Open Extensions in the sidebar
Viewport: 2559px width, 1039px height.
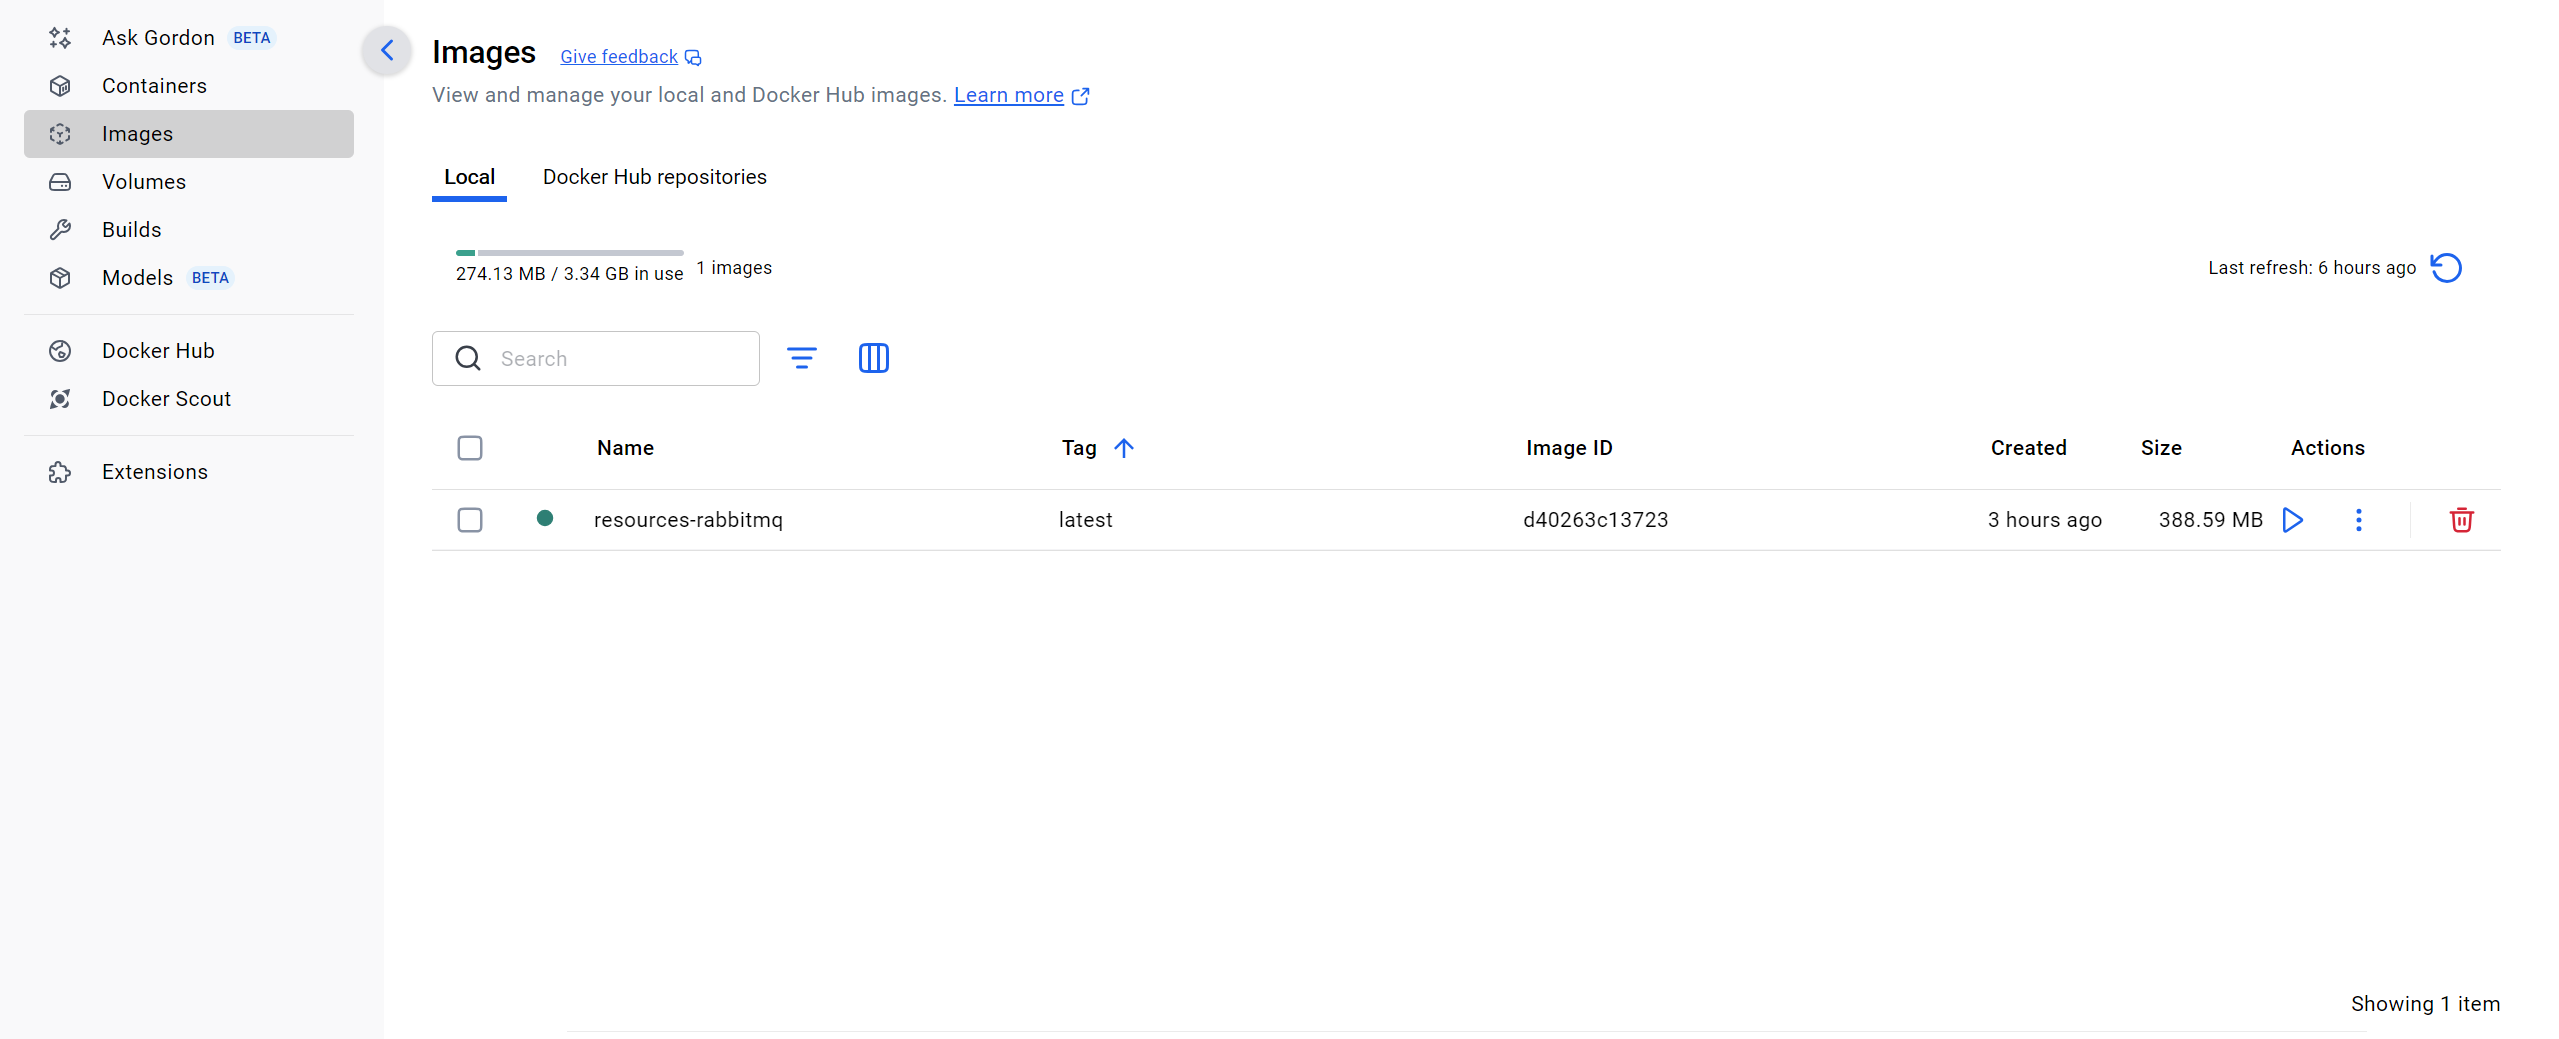click(189, 472)
